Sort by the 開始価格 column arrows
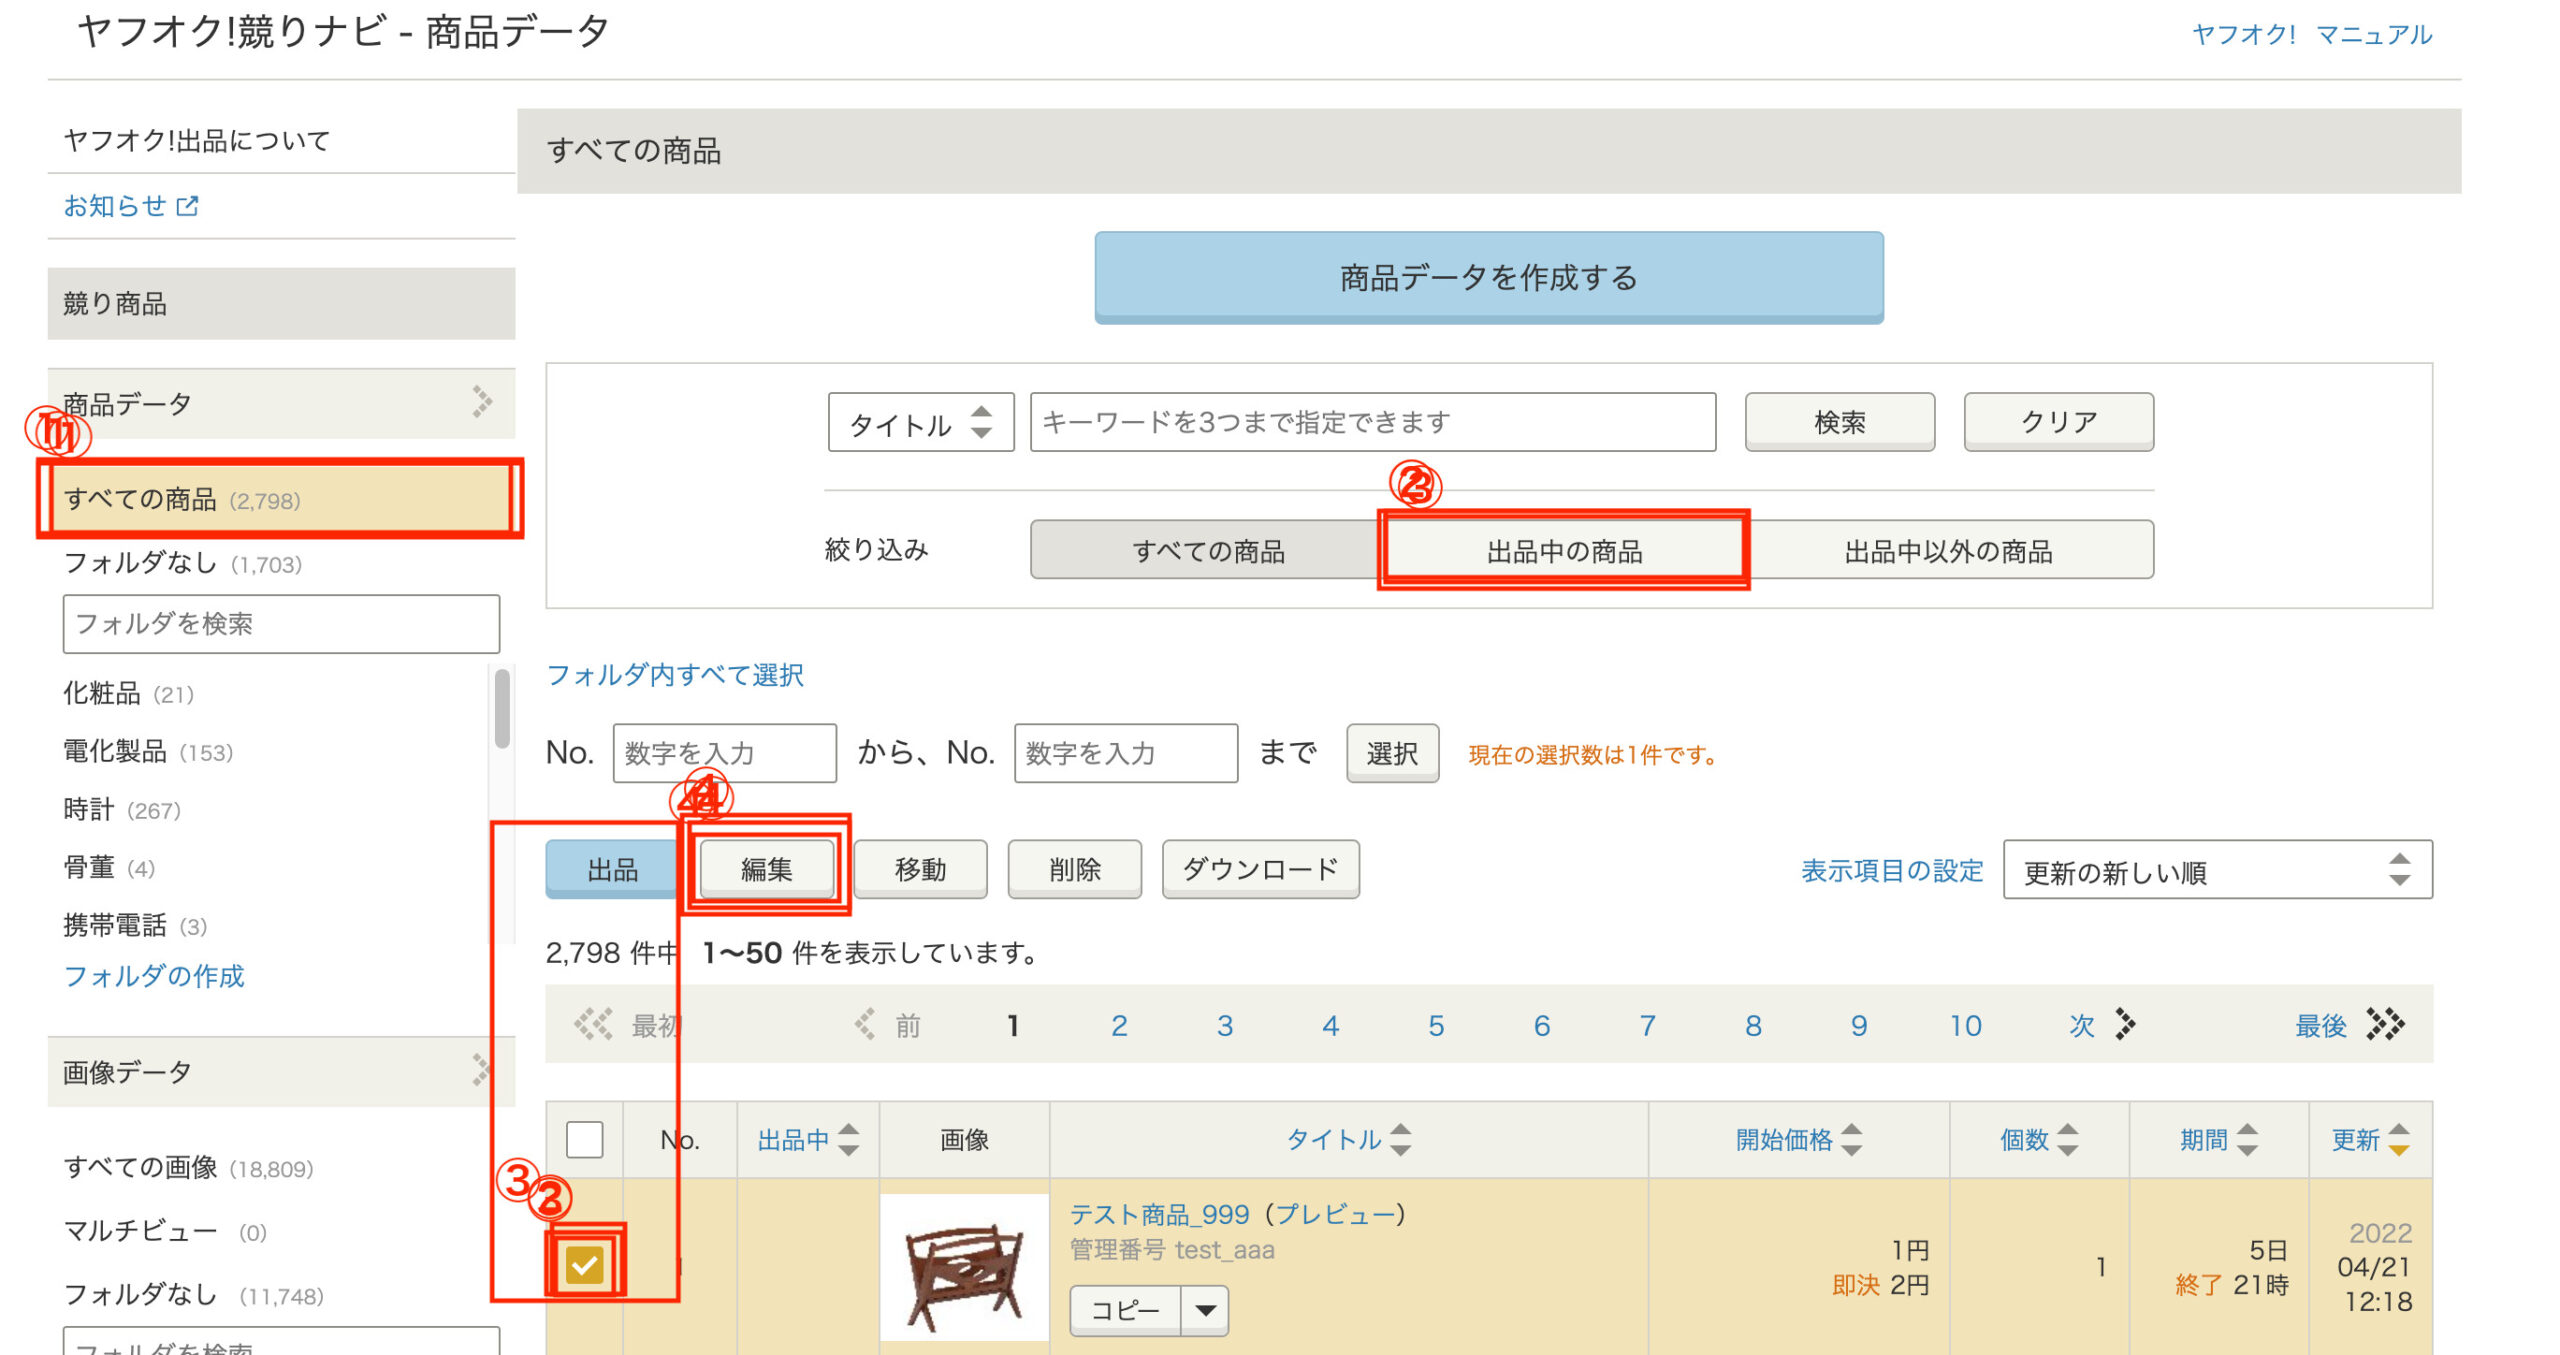Image resolution: width=2560 pixels, height=1355 pixels. click(x=1851, y=1139)
